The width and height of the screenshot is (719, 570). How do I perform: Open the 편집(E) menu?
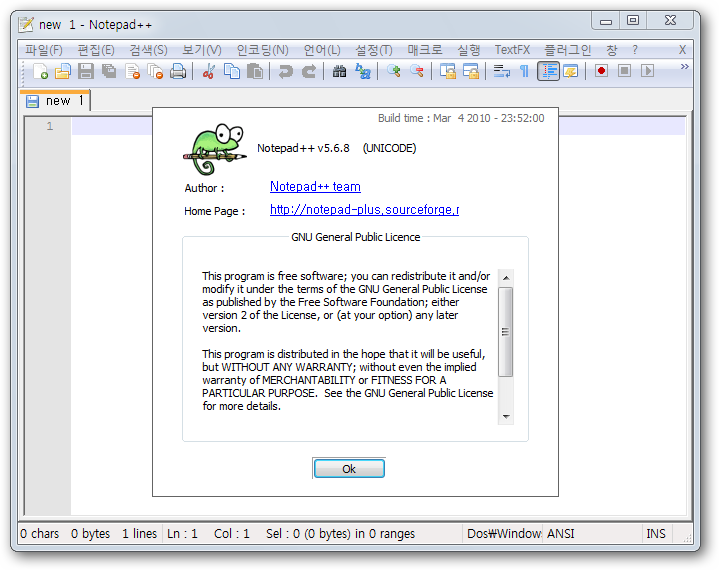tap(96, 50)
